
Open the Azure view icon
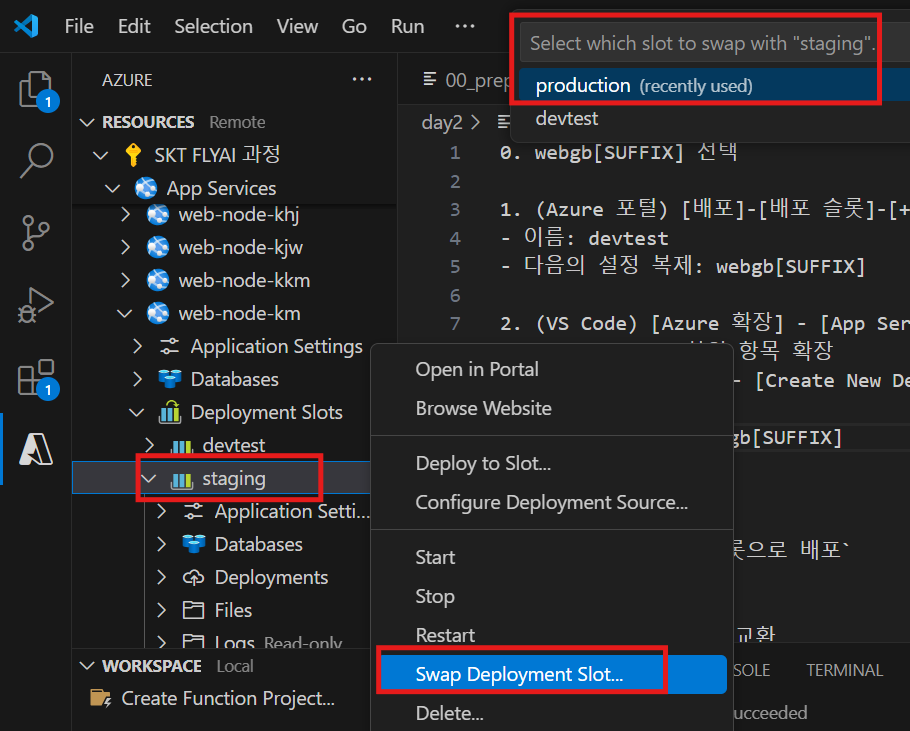click(x=36, y=449)
